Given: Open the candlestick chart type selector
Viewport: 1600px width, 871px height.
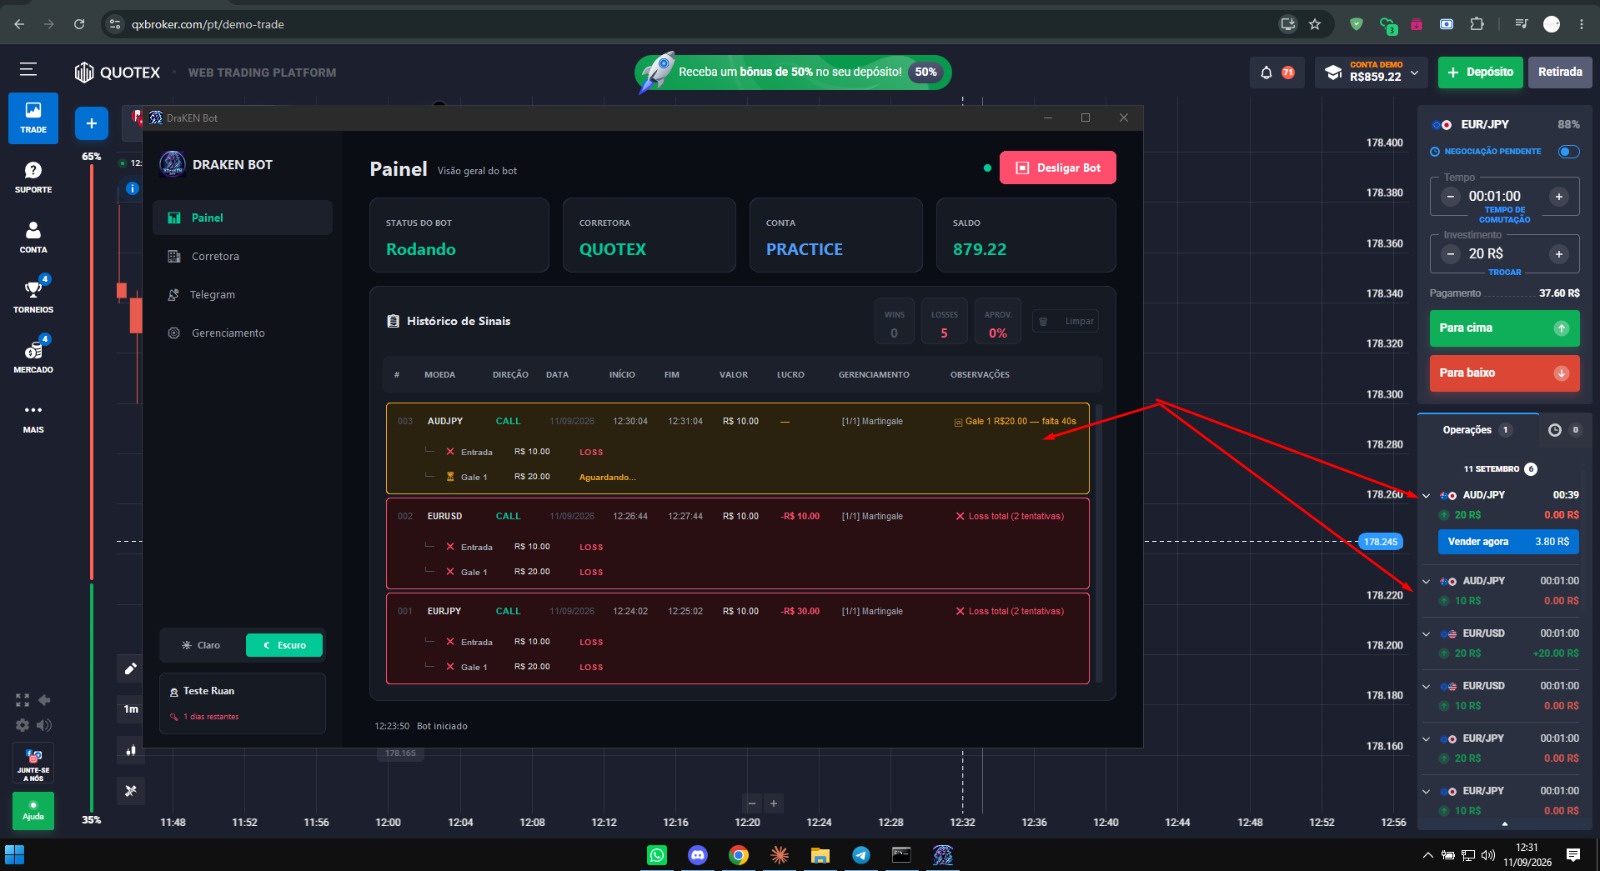Looking at the screenshot, I should coord(130,750).
